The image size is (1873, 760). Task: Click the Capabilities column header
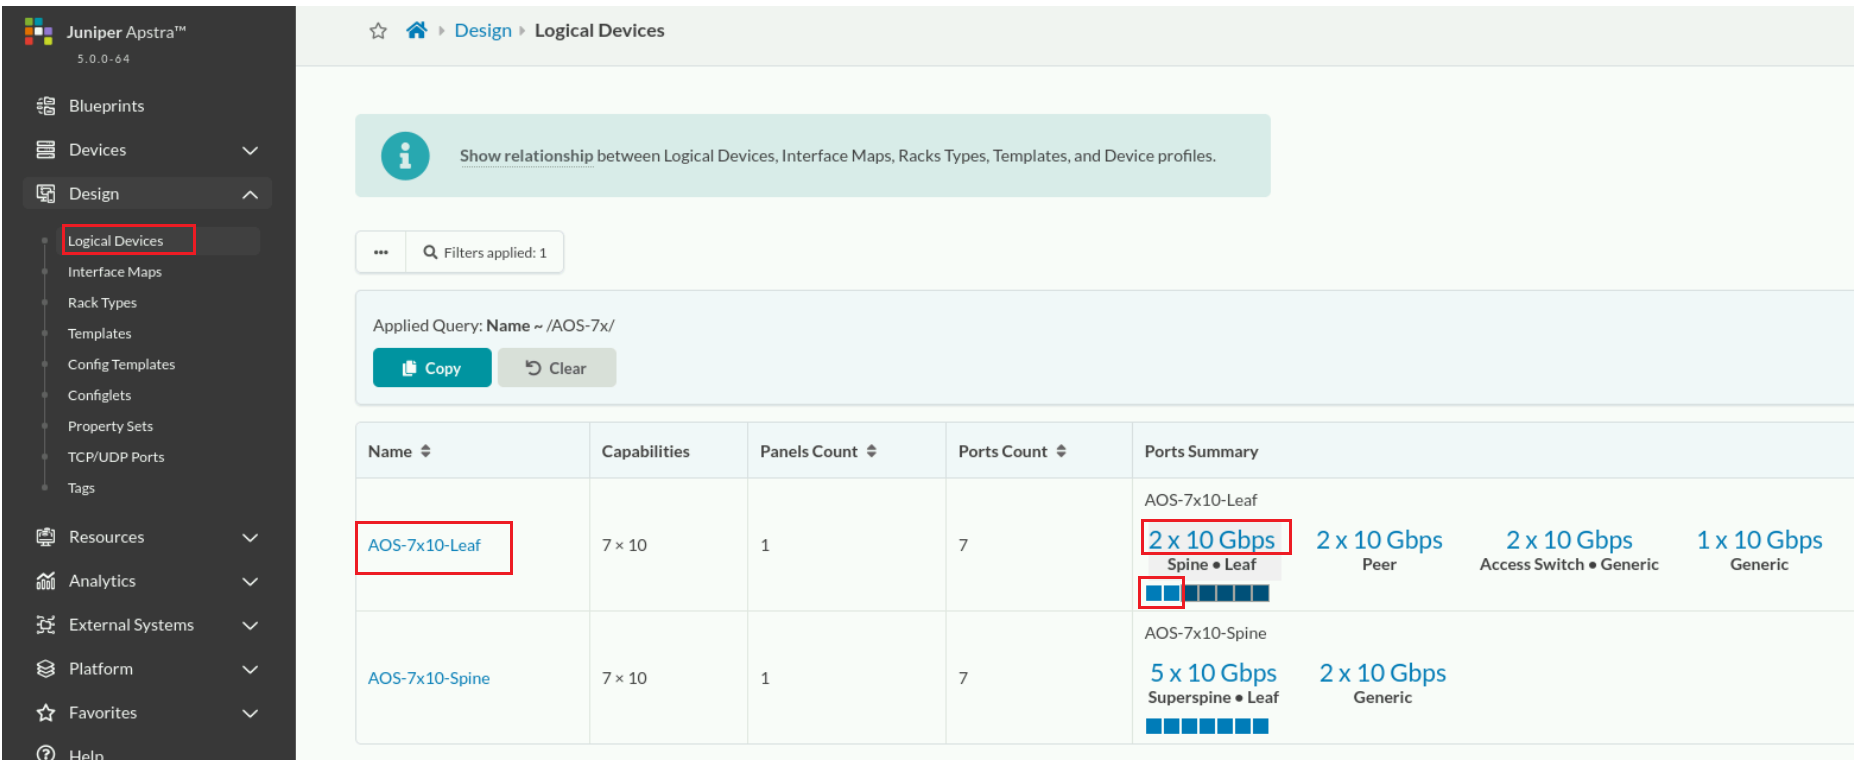(x=646, y=451)
